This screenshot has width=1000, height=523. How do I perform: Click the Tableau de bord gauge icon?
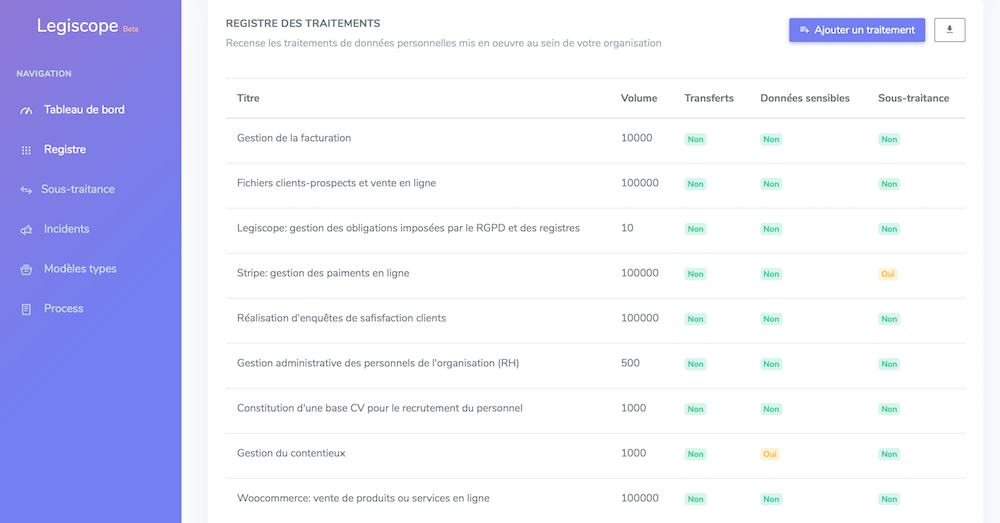pyautogui.click(x=27, y=110)
